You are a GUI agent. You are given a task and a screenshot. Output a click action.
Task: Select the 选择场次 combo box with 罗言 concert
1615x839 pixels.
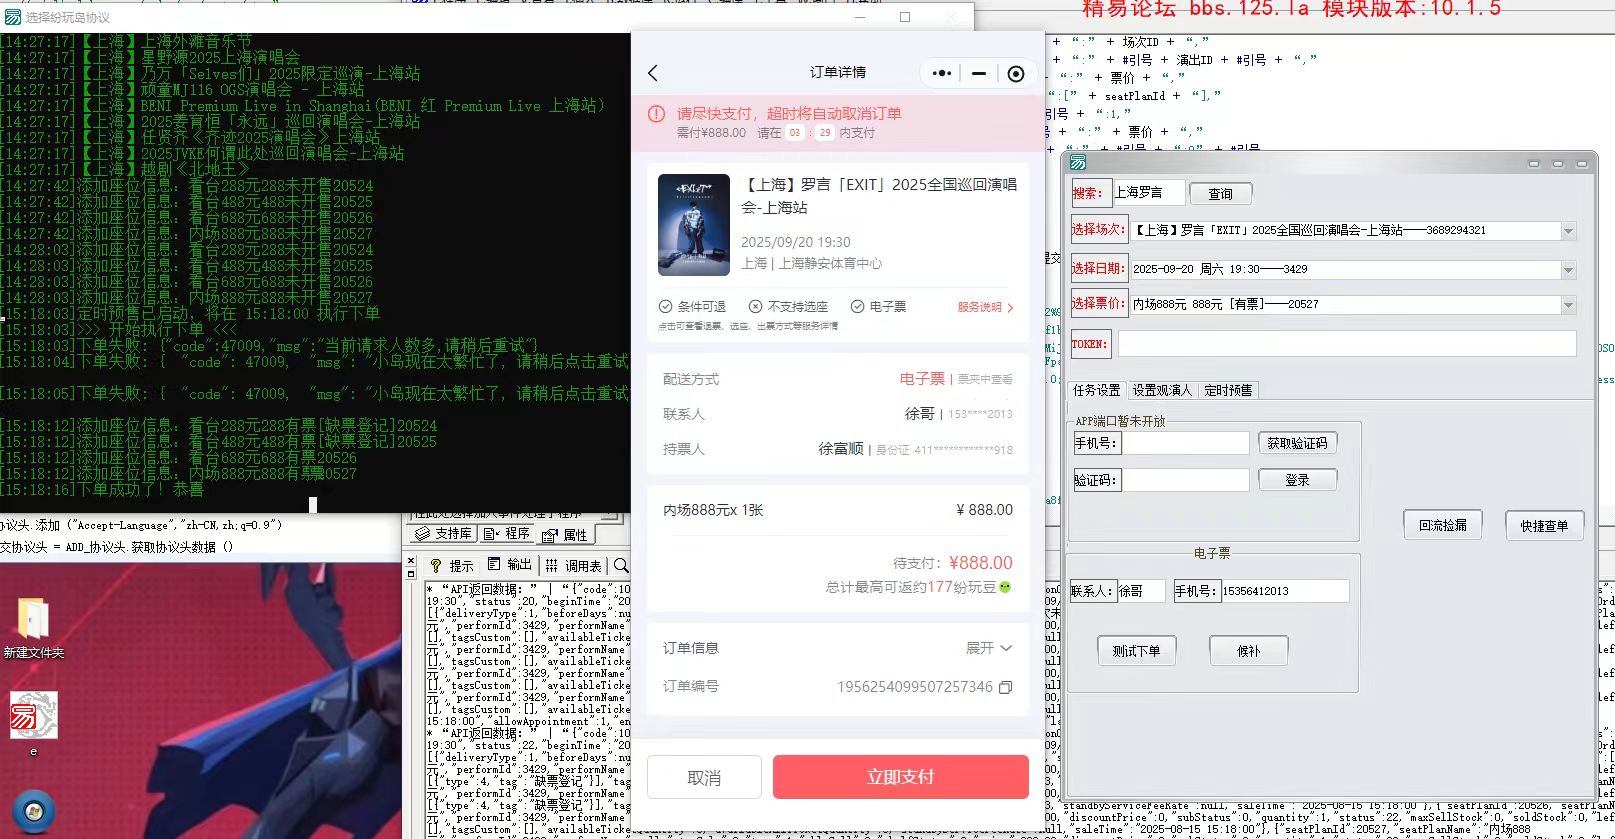coord(1353,230)
